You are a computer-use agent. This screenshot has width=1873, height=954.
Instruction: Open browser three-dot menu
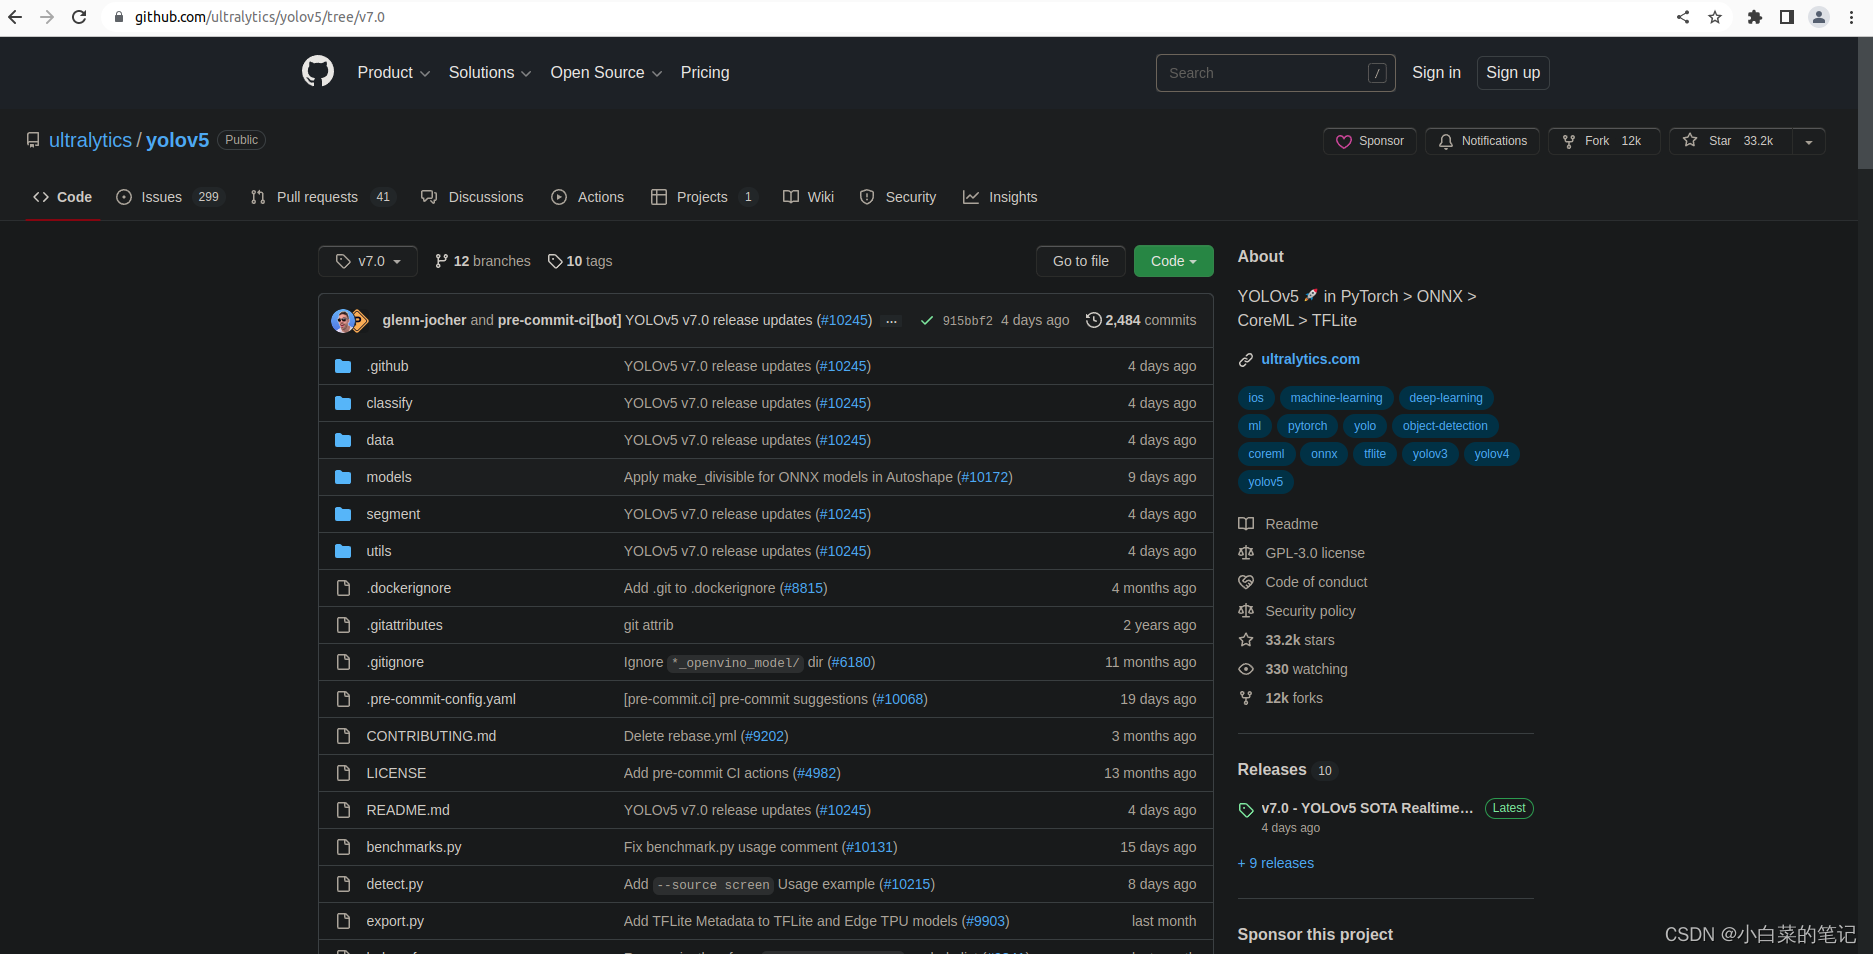1852,17
